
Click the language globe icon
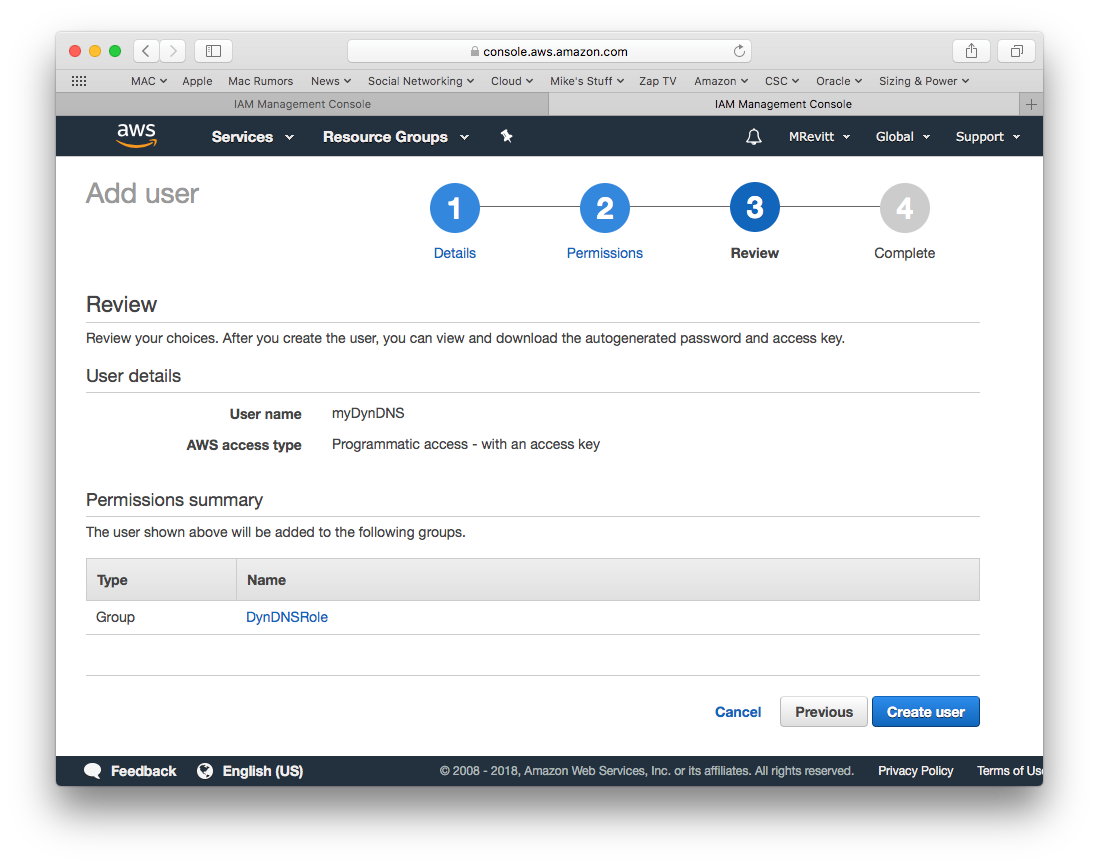tap(205, 771)
